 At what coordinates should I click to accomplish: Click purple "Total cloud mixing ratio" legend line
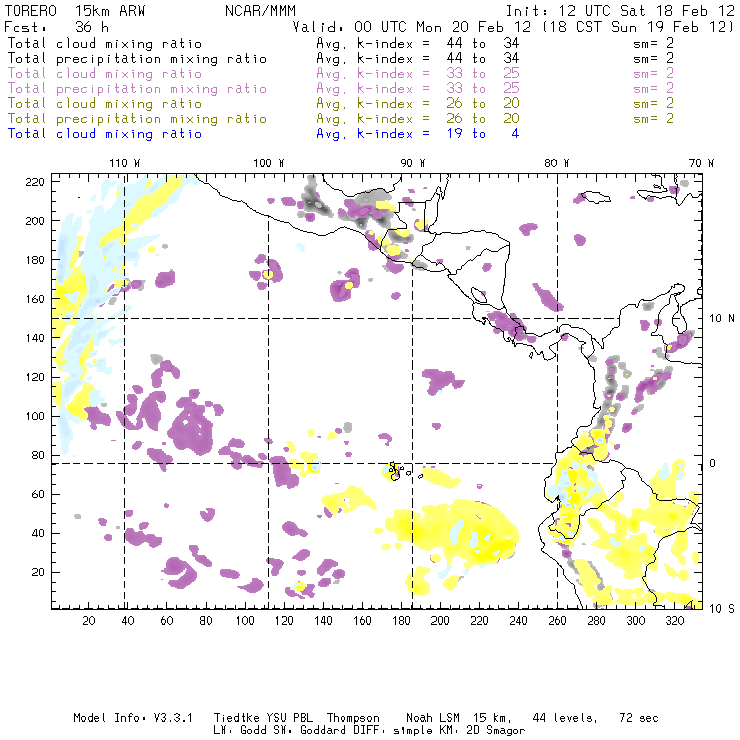[105, 74]
